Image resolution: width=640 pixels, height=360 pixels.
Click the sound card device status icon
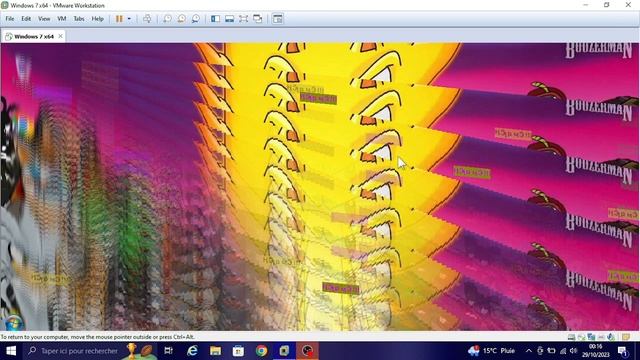pos(611,337)
